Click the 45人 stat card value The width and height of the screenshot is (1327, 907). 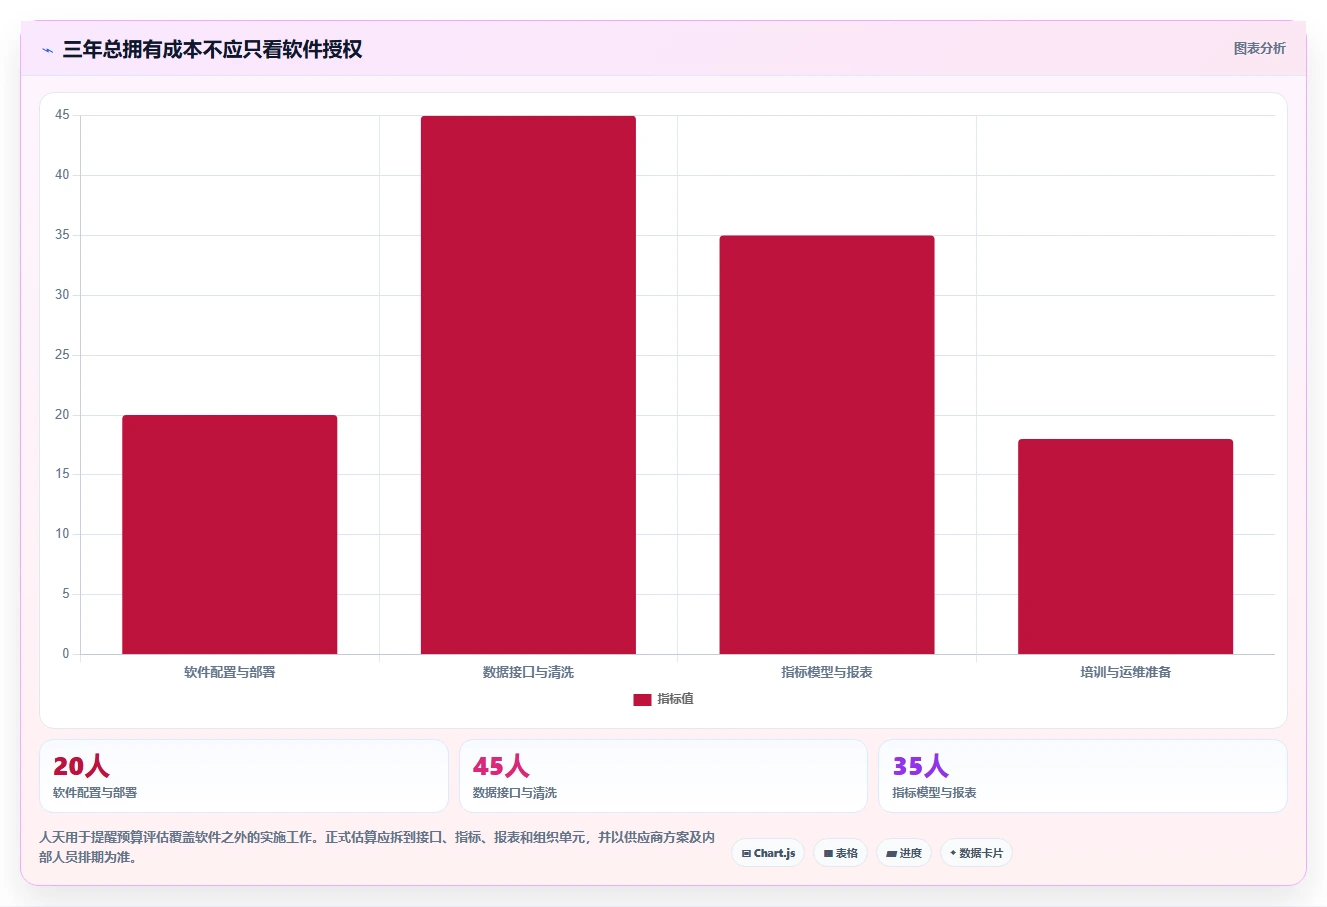[501, 766]
